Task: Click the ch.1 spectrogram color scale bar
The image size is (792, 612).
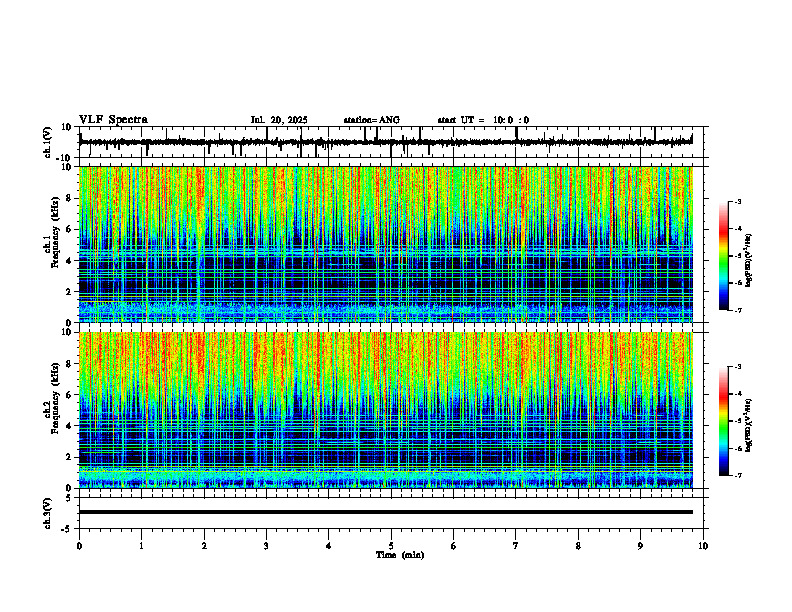Action: click(723, 256)
